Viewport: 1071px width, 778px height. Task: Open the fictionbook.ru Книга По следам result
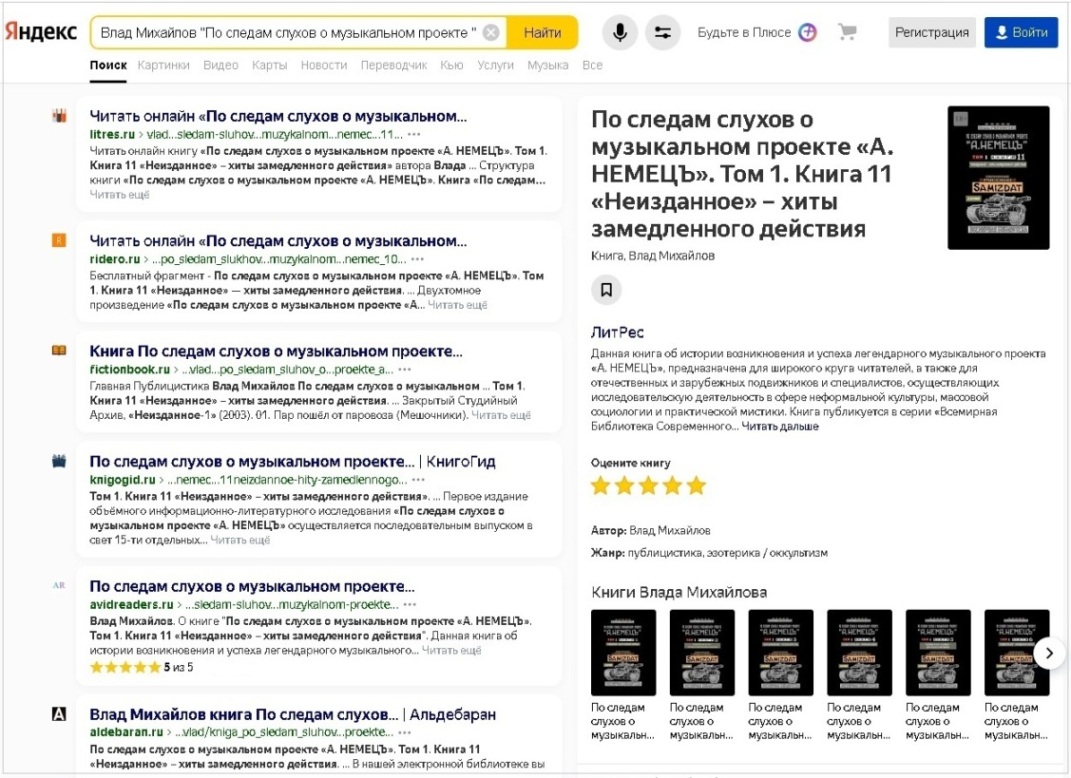pyautogui.click(x=276, y=351)
